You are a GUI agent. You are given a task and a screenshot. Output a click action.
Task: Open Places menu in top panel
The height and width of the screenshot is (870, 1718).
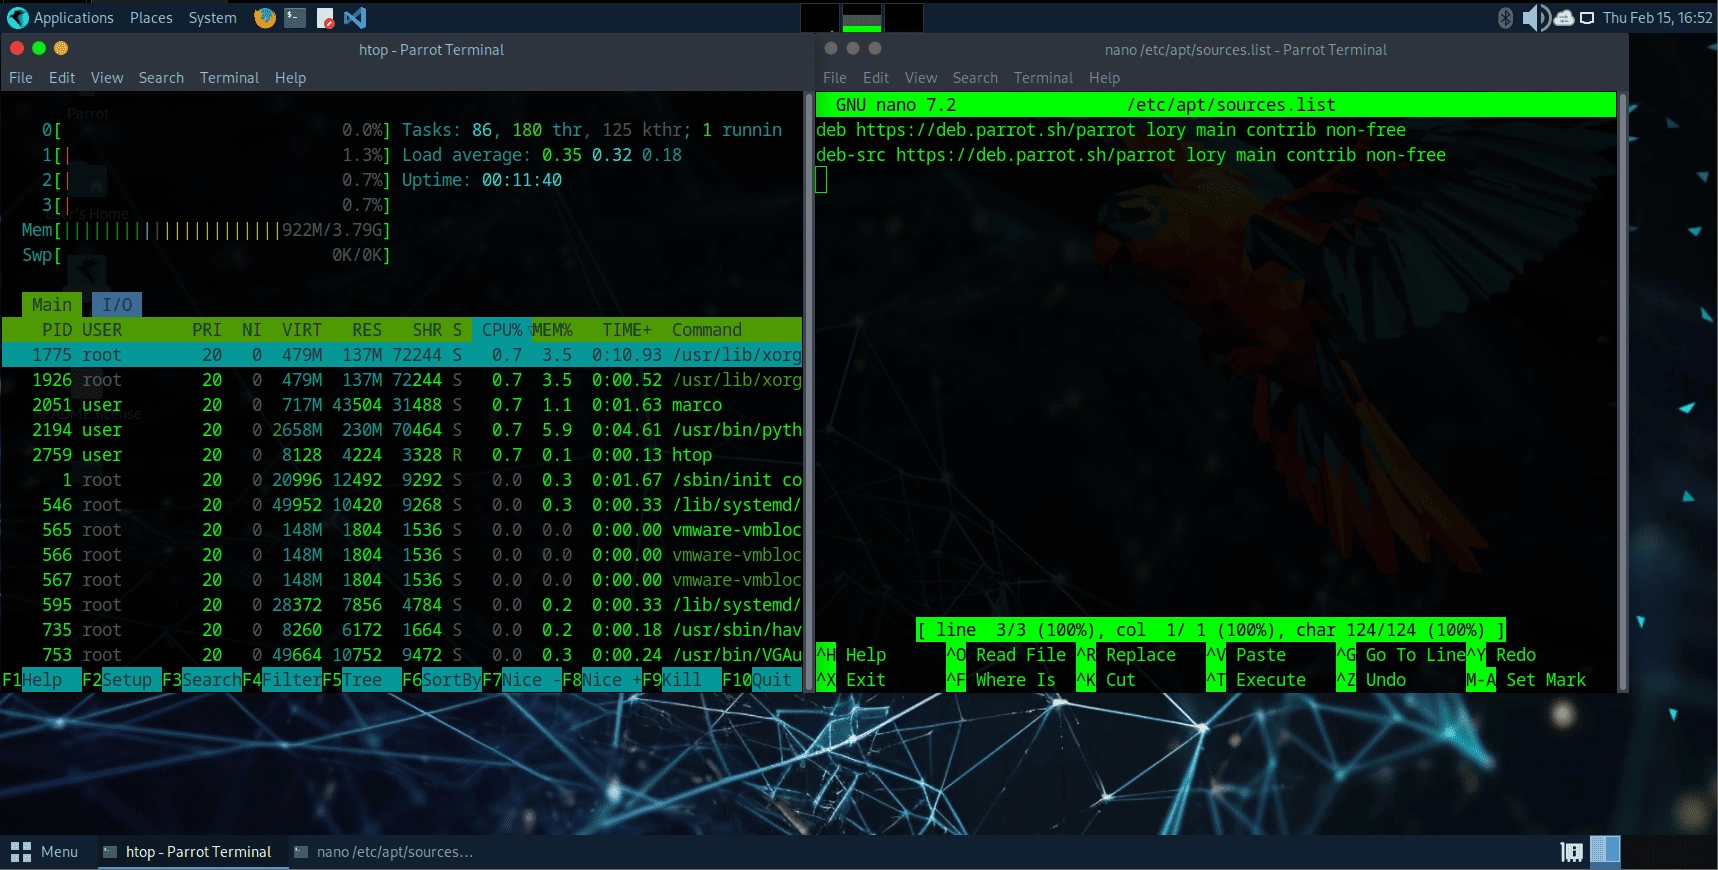coord(151,18)
